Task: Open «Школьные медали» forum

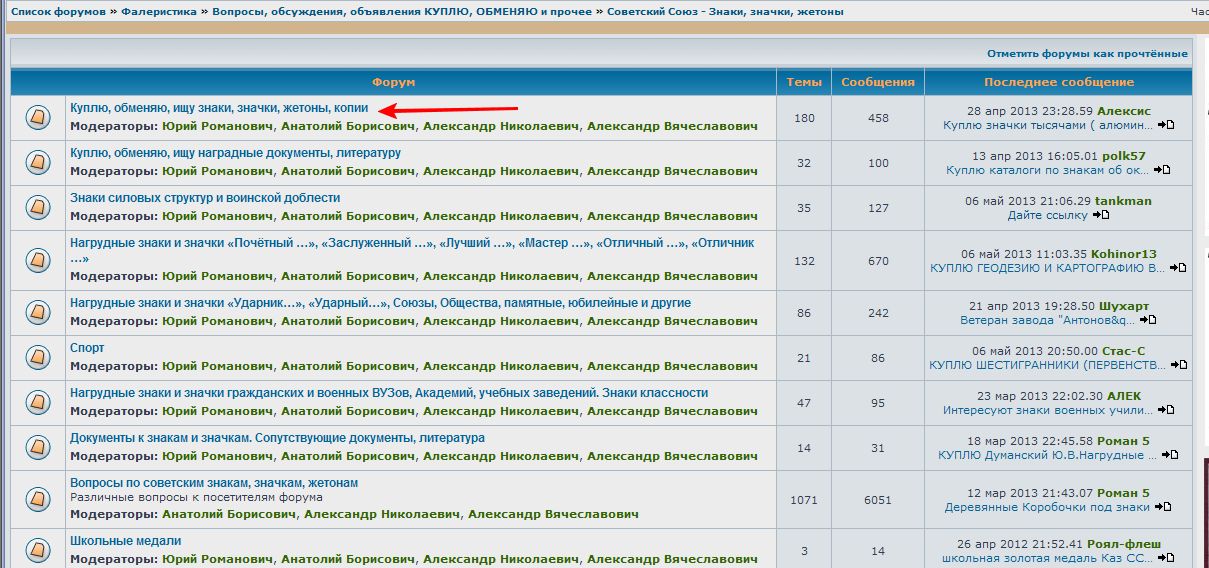Action: tap(125, 541)
